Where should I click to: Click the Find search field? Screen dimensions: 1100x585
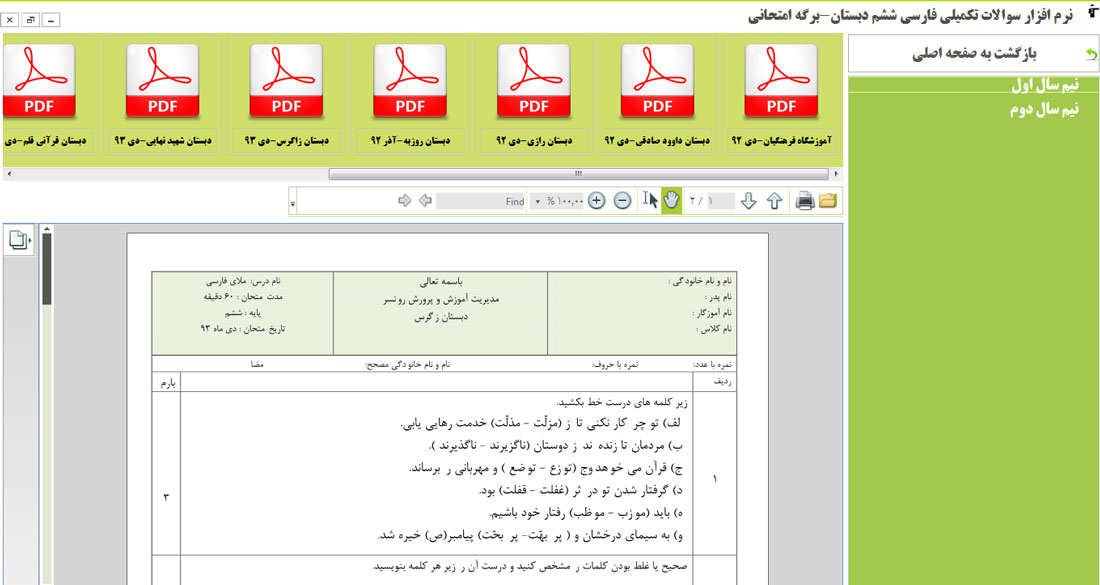coord(482,201)
